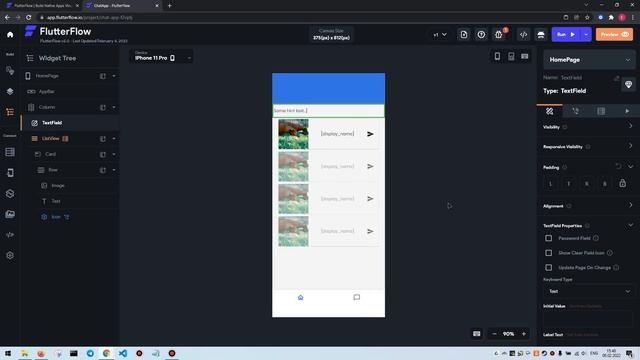Toggle the canvas keyboard shortcuts icon
This screenshot has width=640, height=360.
476,333
